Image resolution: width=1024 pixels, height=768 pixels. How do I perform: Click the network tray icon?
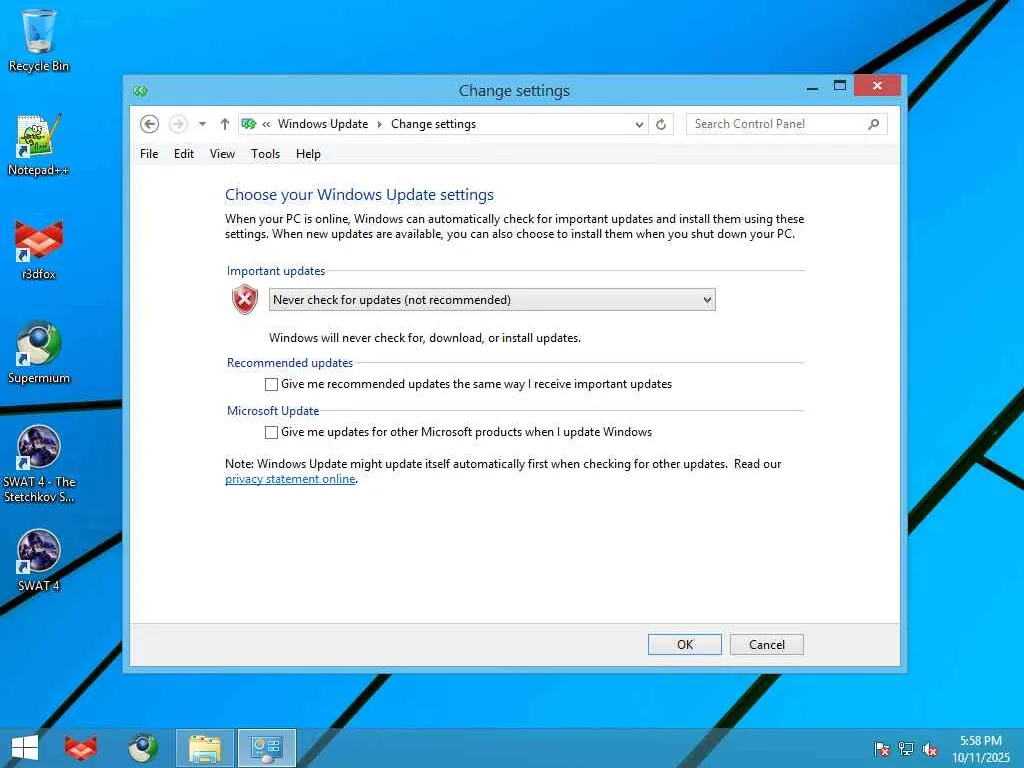(x=906, y=748)
